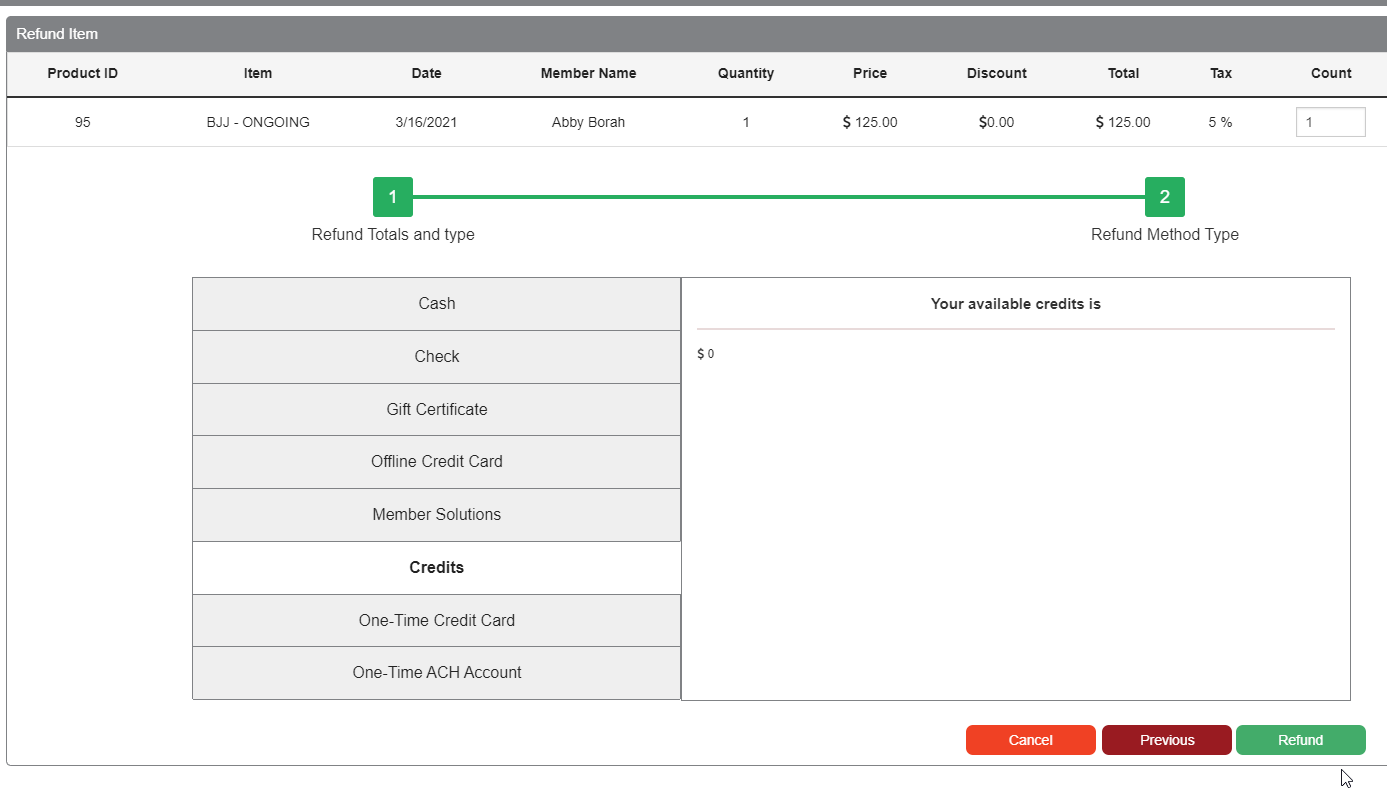Select Offline Credit Card method
1387x804 pixels.
click(436, 462)
